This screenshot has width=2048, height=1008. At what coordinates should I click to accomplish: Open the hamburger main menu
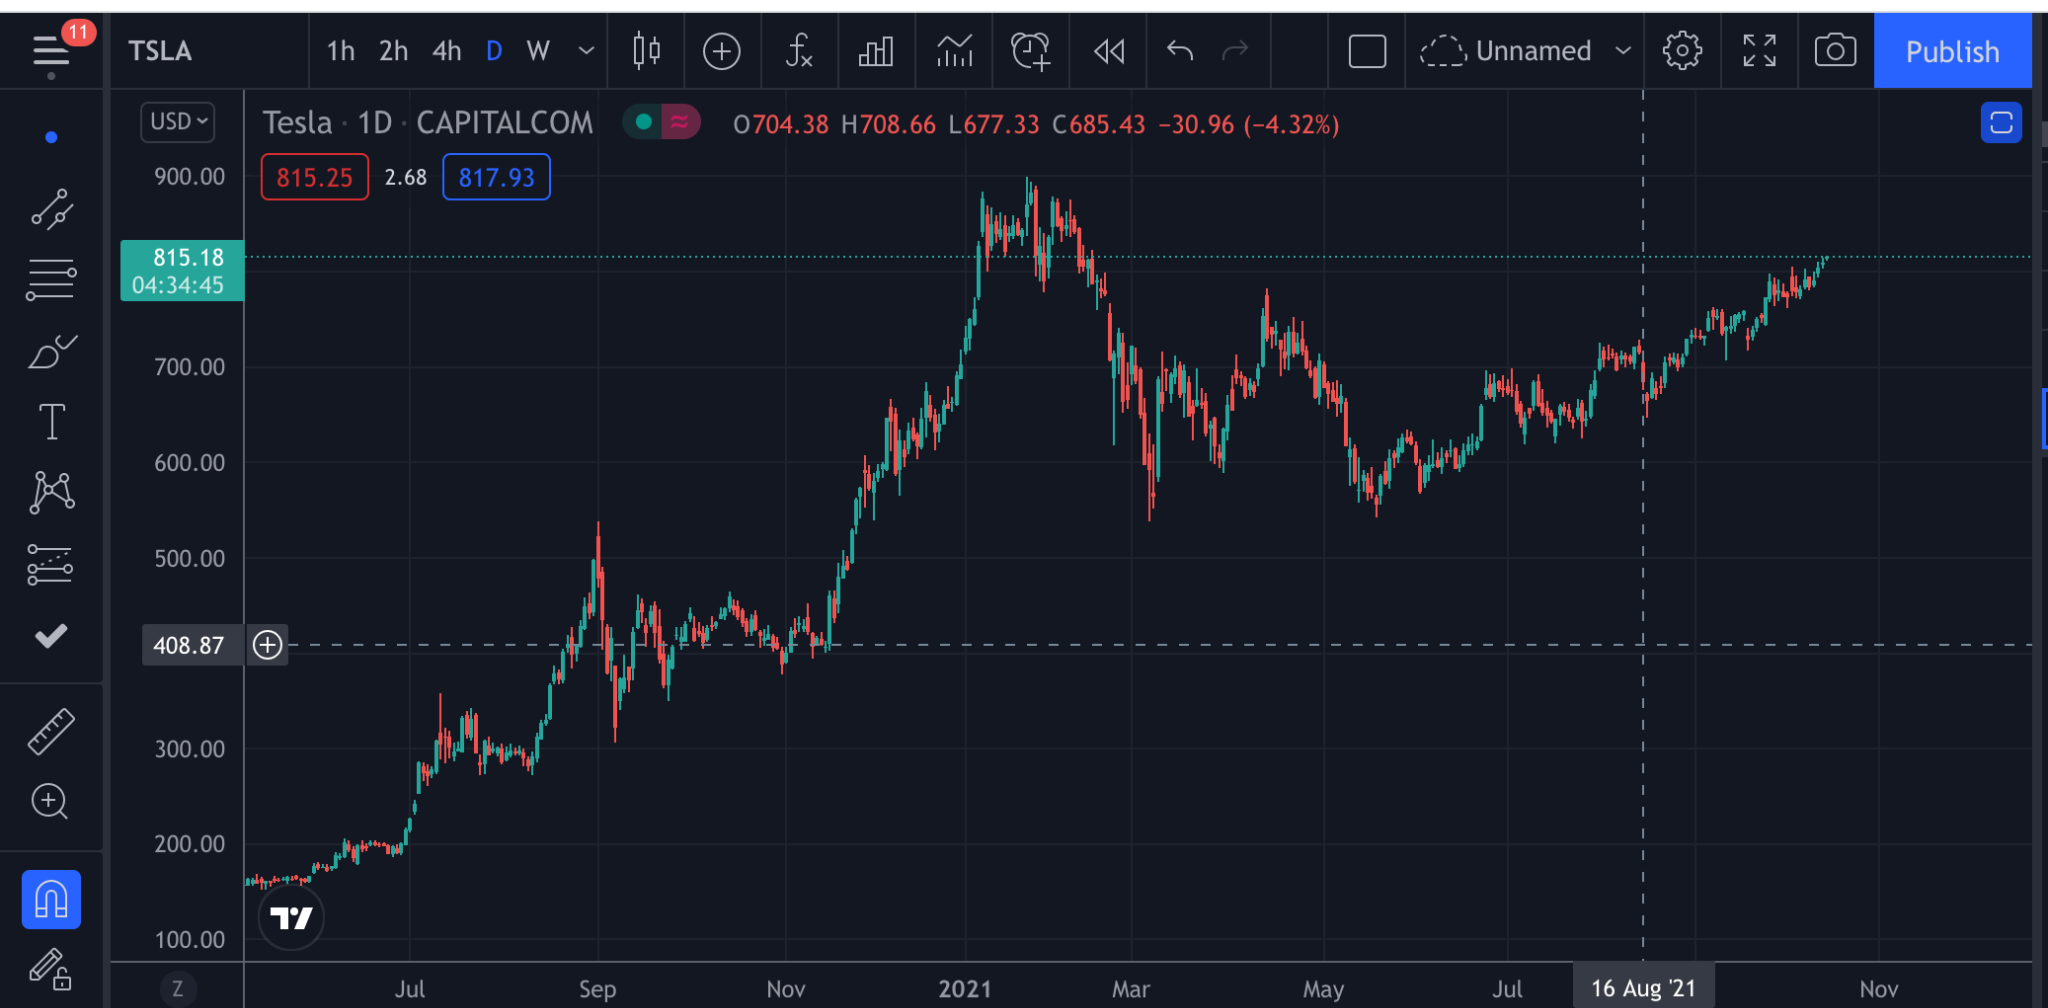[x=51, y=51]
